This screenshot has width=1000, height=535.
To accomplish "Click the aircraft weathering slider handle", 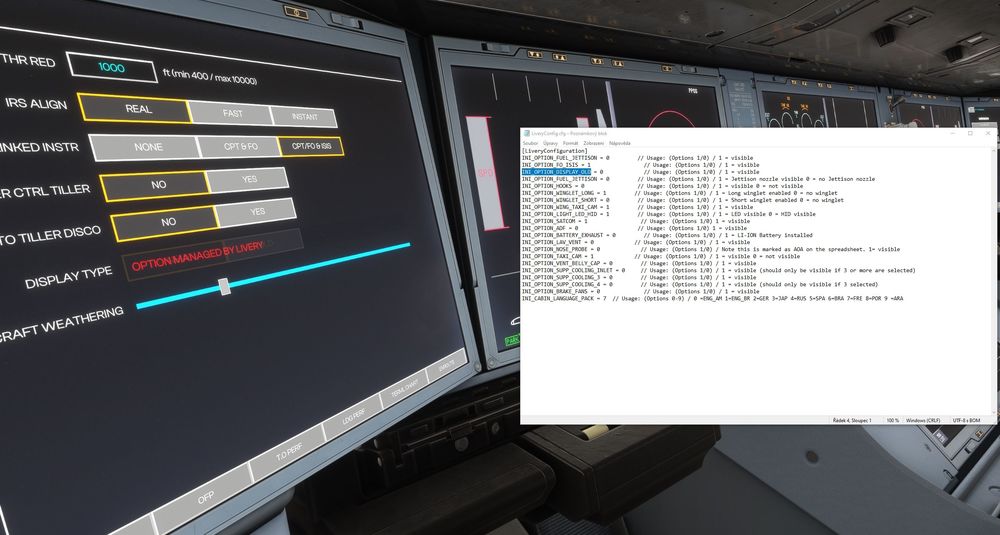I will (224, 286).
